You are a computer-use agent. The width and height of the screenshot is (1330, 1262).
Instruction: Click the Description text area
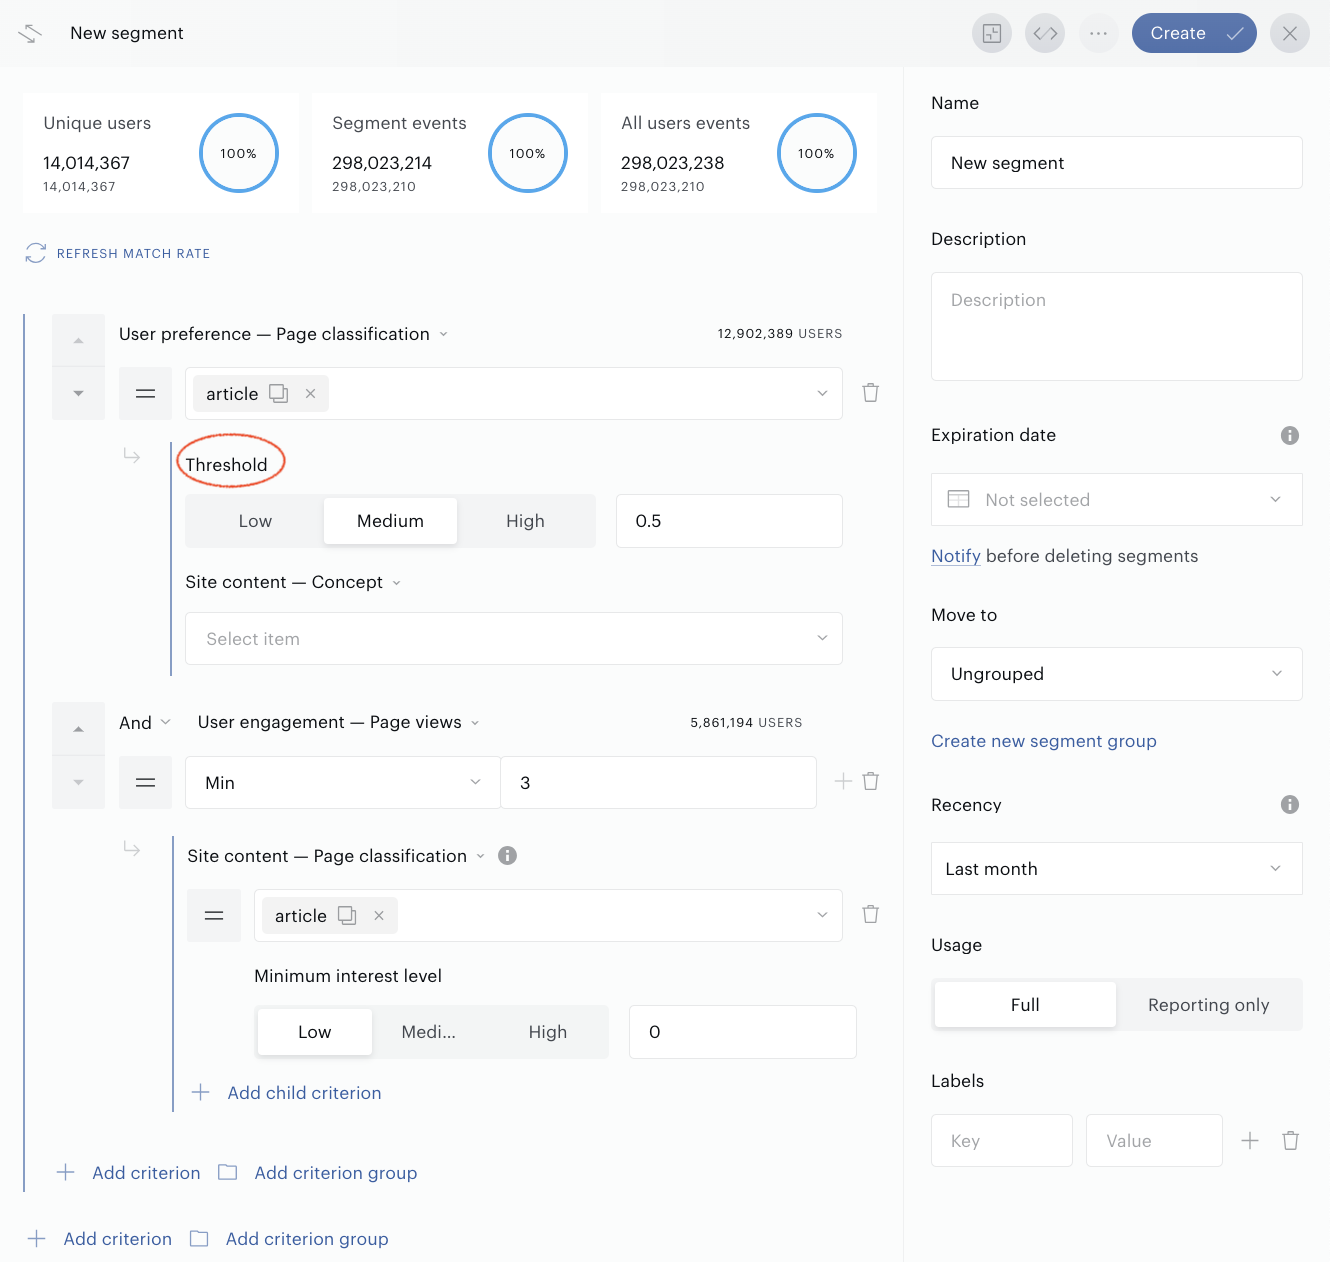tap(1116, 326)
